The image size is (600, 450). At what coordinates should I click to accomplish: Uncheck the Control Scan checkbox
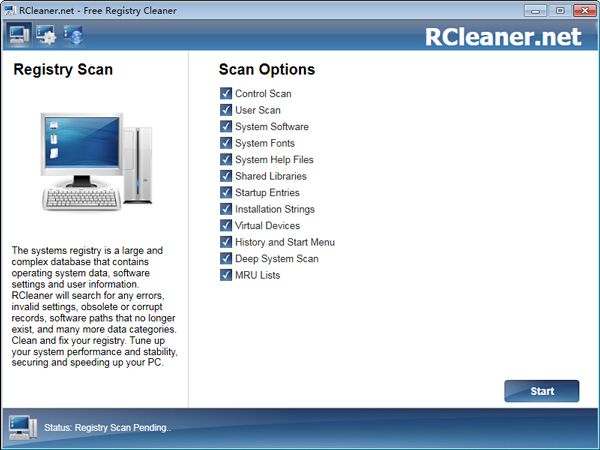point(226,93)
